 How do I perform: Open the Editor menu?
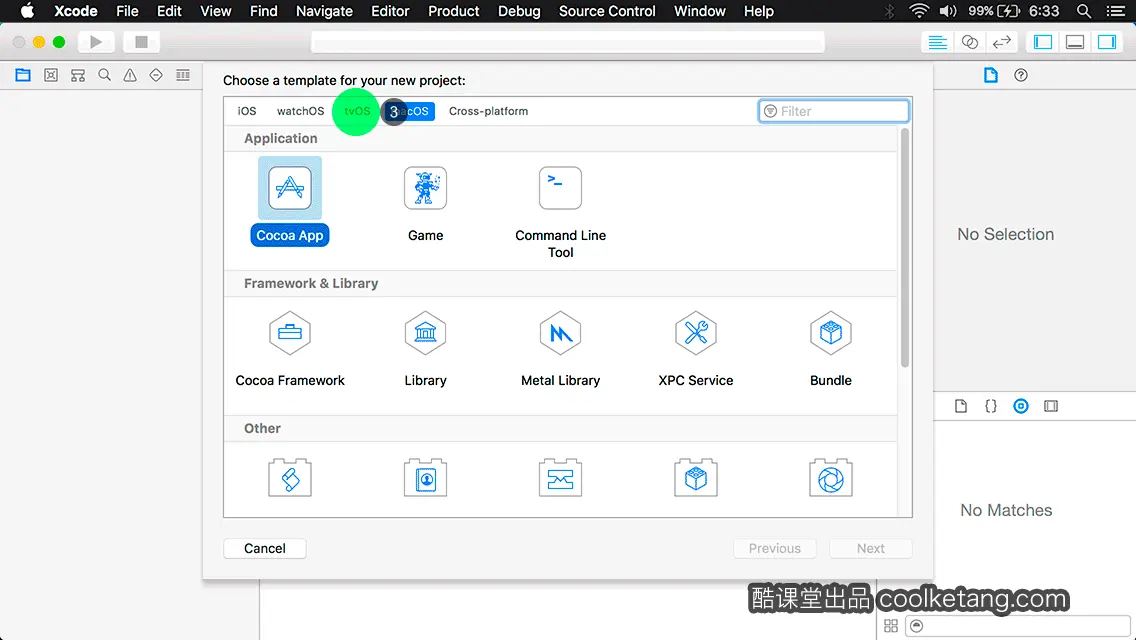(390, 11)
